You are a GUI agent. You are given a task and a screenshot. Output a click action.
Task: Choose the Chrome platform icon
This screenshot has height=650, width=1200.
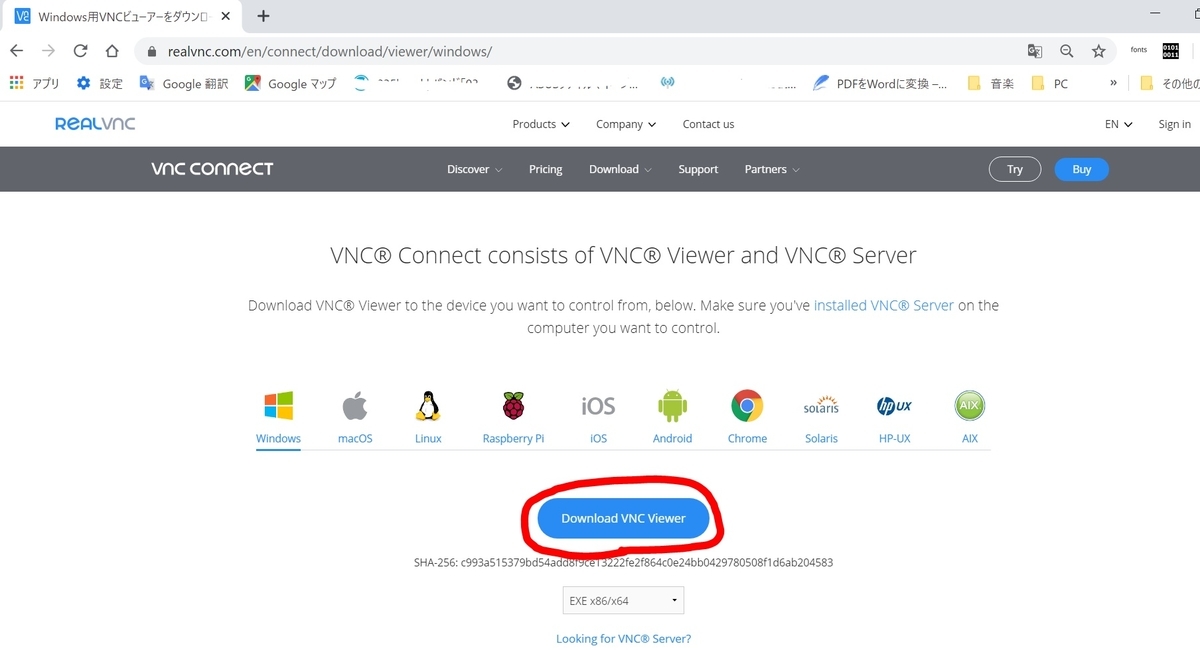click(x=747, y=405)
